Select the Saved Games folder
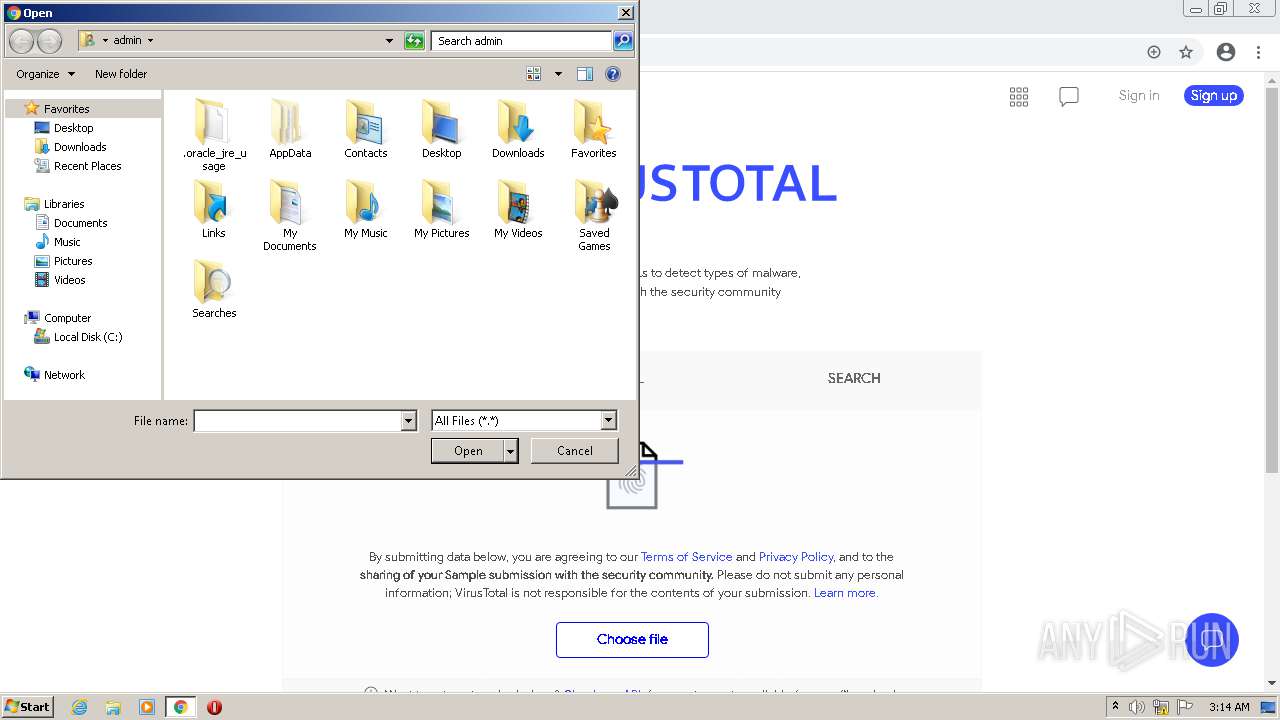The width and height of the screenshot is (1280, 720). click(594, 214)
